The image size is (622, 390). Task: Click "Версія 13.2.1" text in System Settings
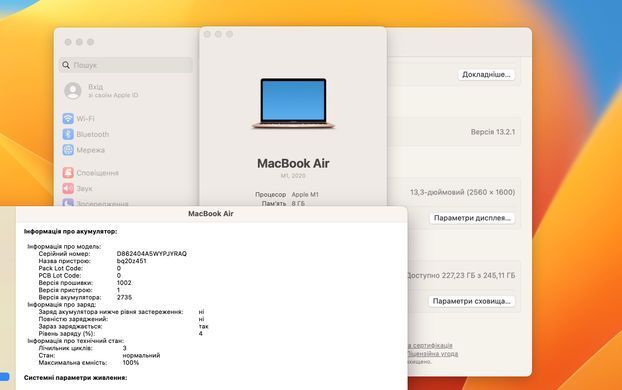coord(493,132)
